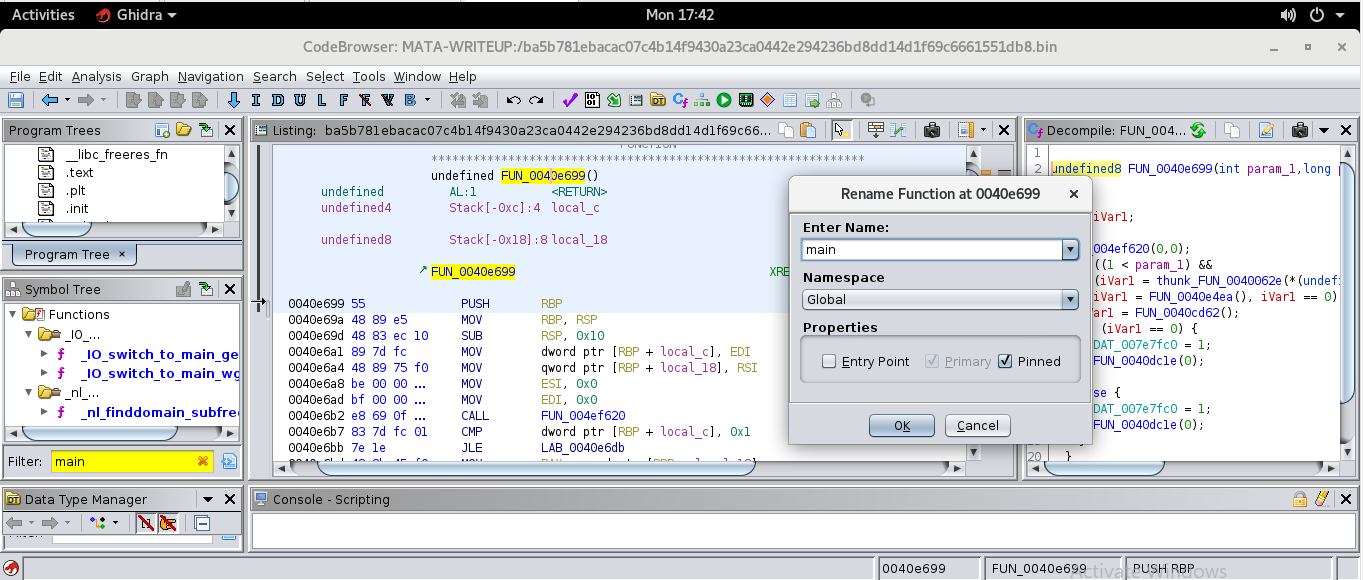Image resolution: width=1363 pixels, height=580 pixels.
Task: Collapse the _IO_... folder in Symbol Tree
Action: 28,334
